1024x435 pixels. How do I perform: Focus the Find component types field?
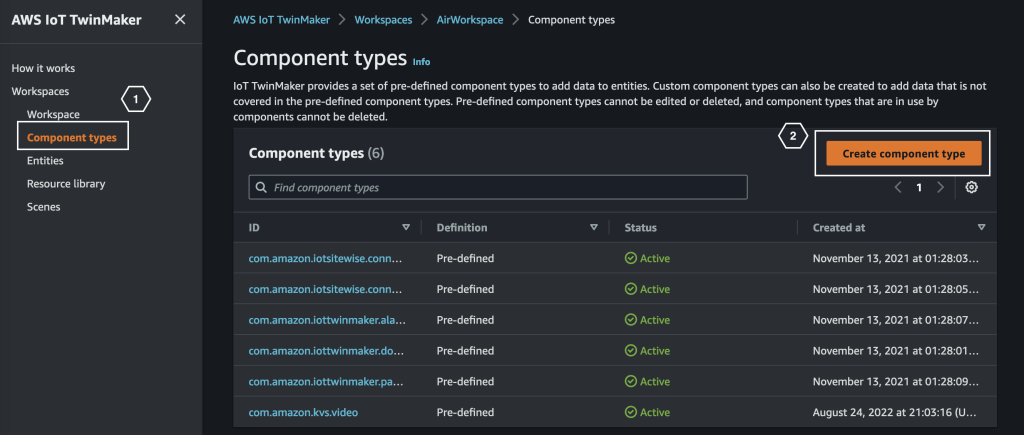coord(497,187)
